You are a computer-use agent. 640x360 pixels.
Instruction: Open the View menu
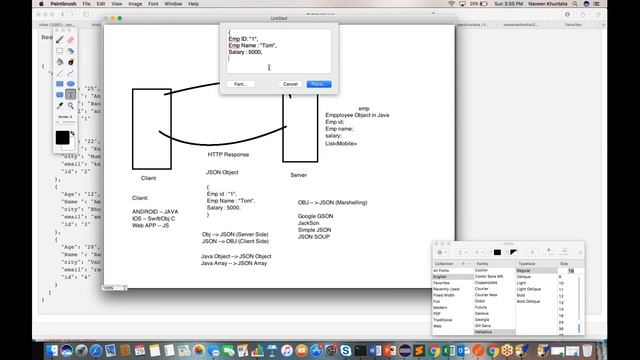[117, 4]
